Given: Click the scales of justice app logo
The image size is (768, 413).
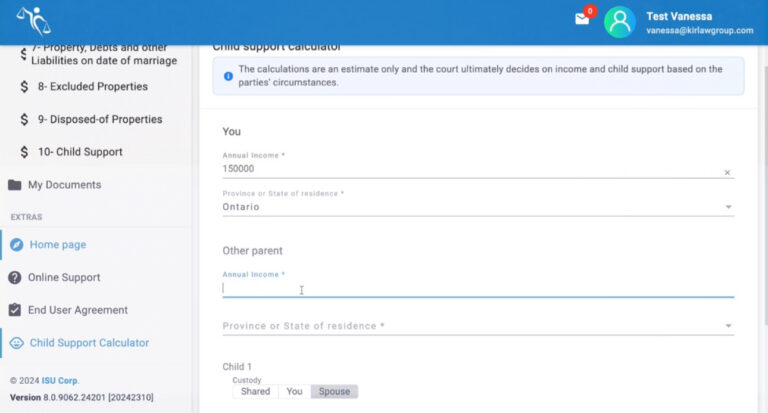Looking at the screenshot, I should tap(33, 21).
